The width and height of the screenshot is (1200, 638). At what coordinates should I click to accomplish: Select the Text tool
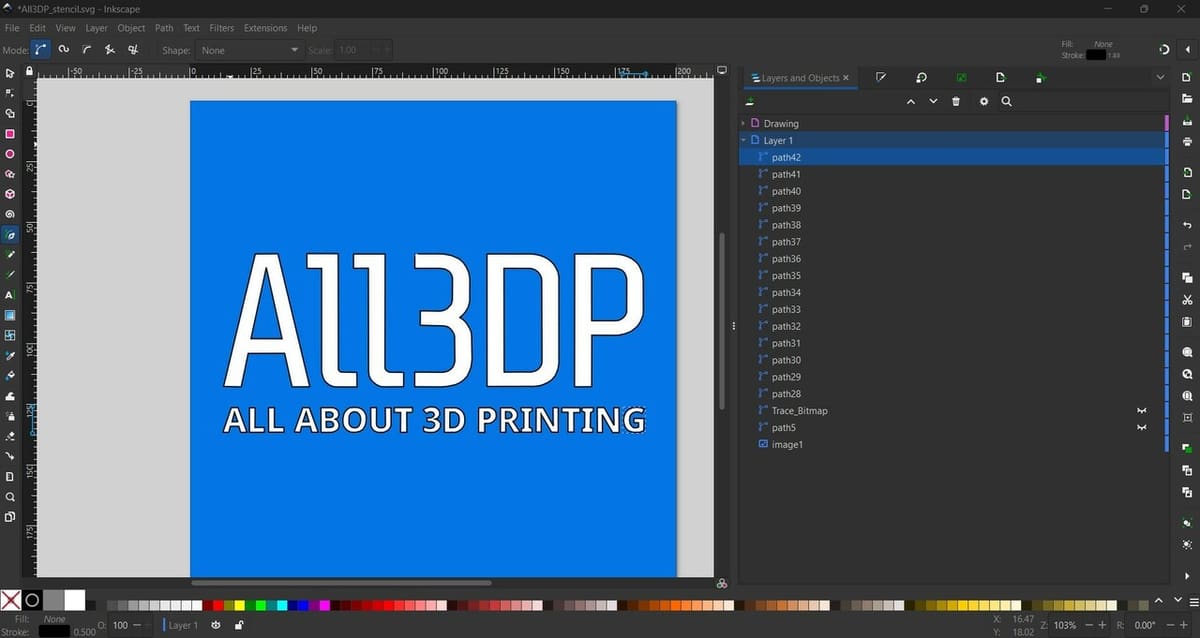(10, 295)
